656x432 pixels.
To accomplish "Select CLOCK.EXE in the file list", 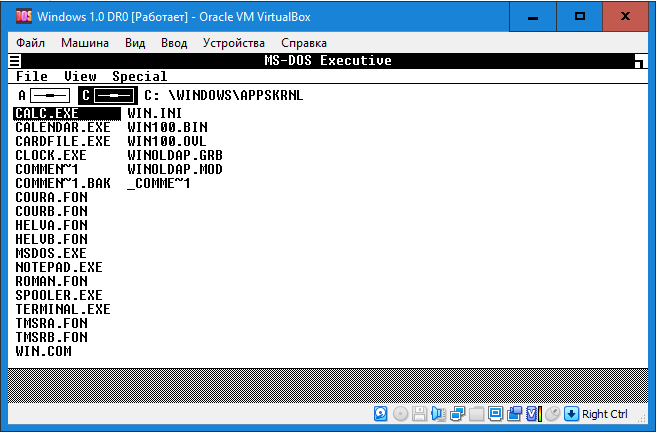I will pos(51,156).
